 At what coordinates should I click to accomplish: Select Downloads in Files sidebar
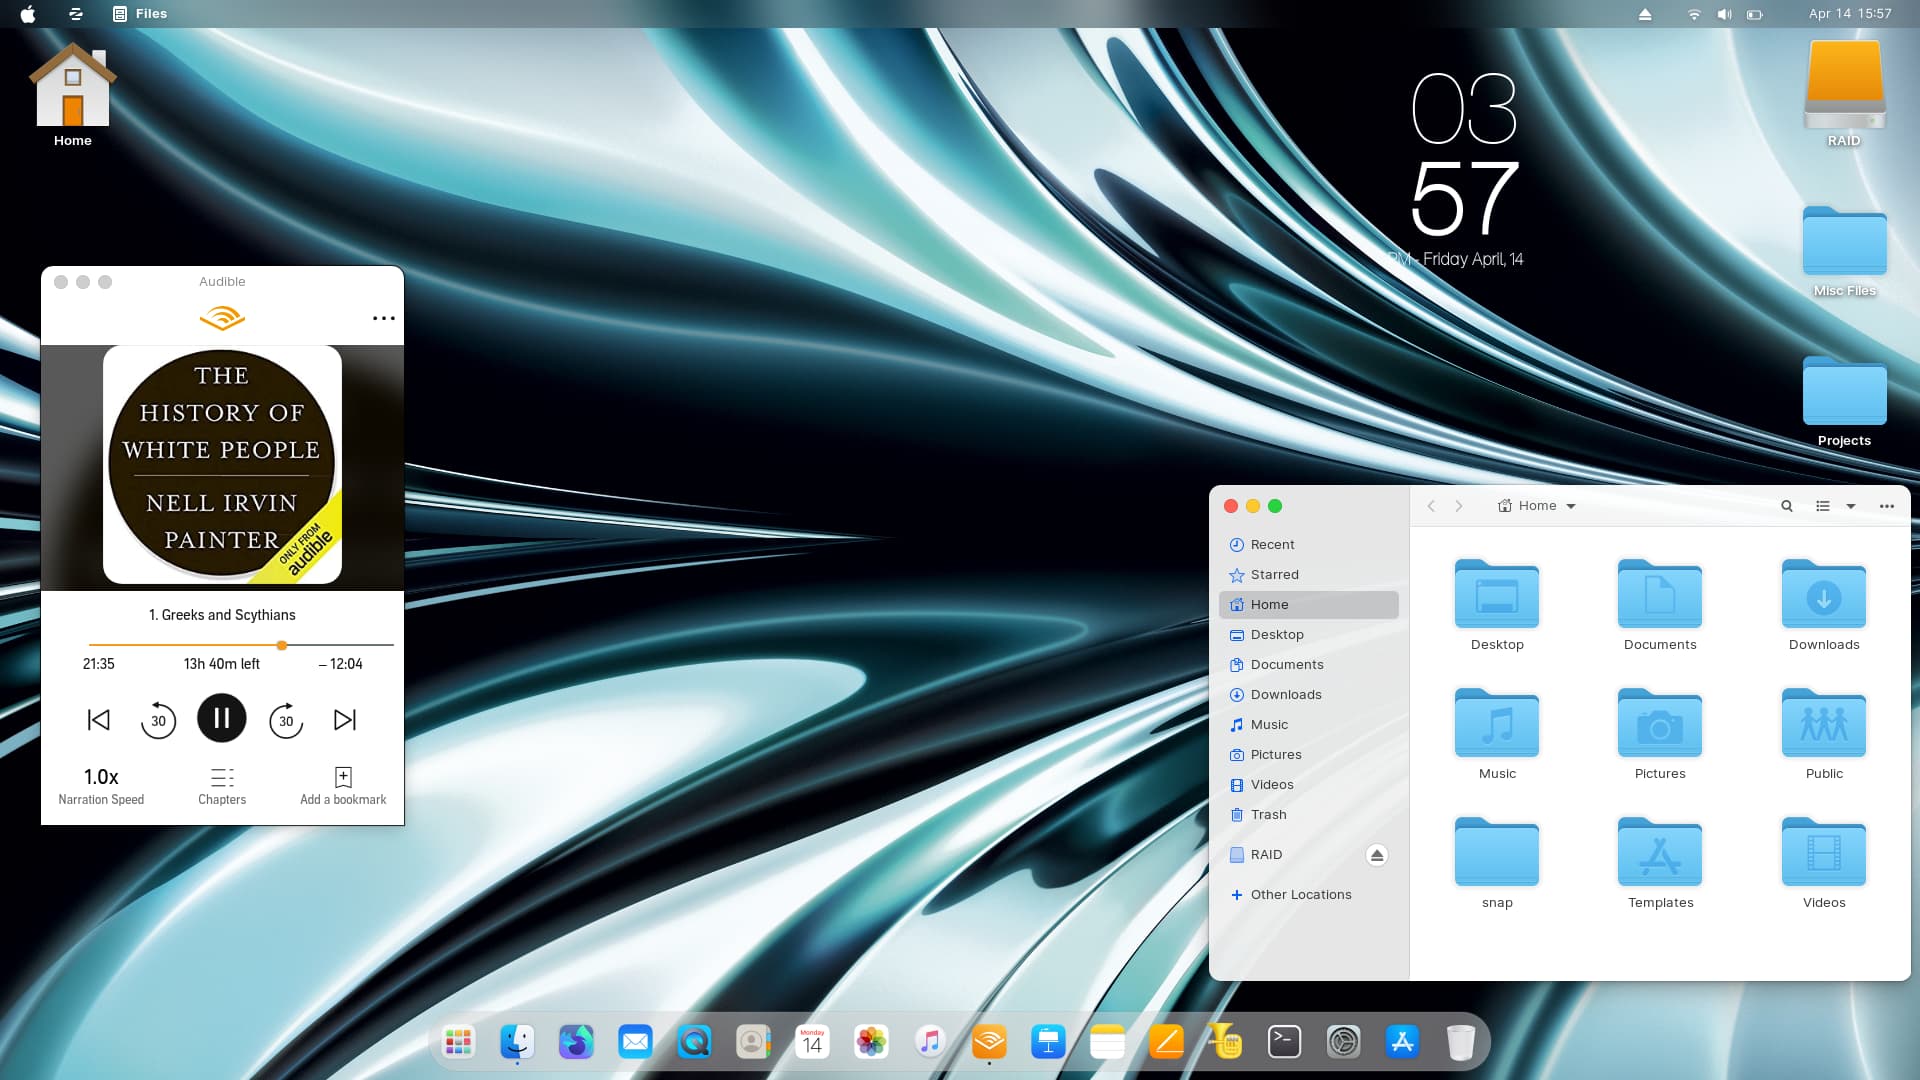pos(1308,695)
